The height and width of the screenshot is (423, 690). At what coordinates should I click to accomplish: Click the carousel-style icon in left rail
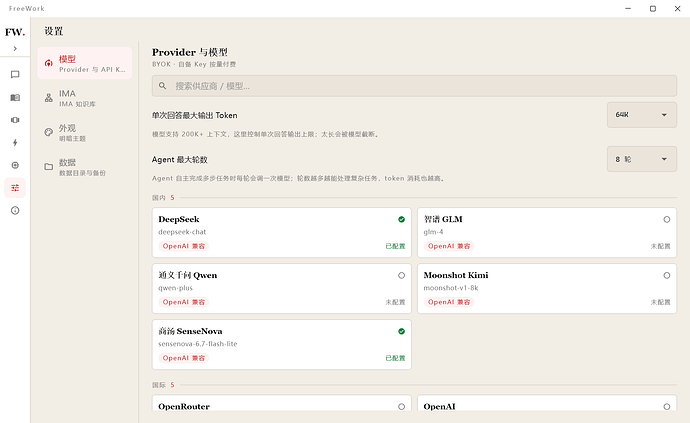15,120
